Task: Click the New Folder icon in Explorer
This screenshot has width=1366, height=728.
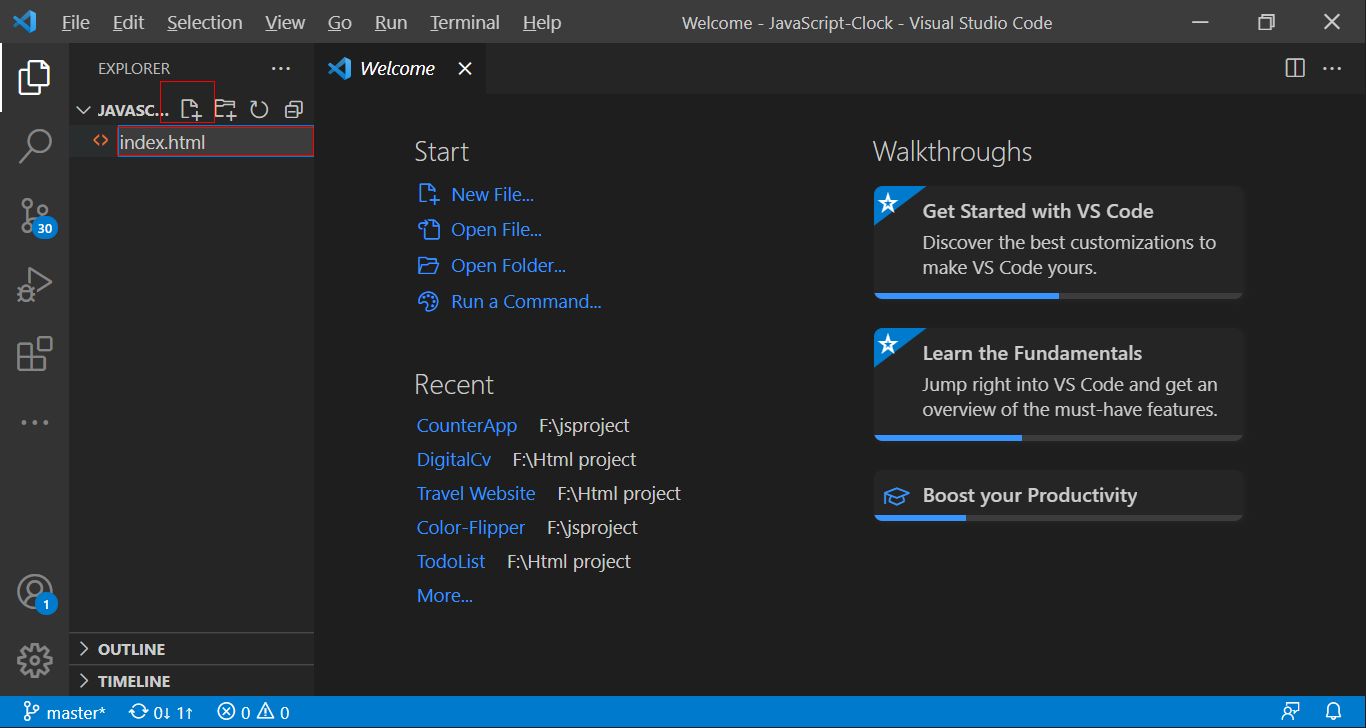Action: [x=225, y=109]
